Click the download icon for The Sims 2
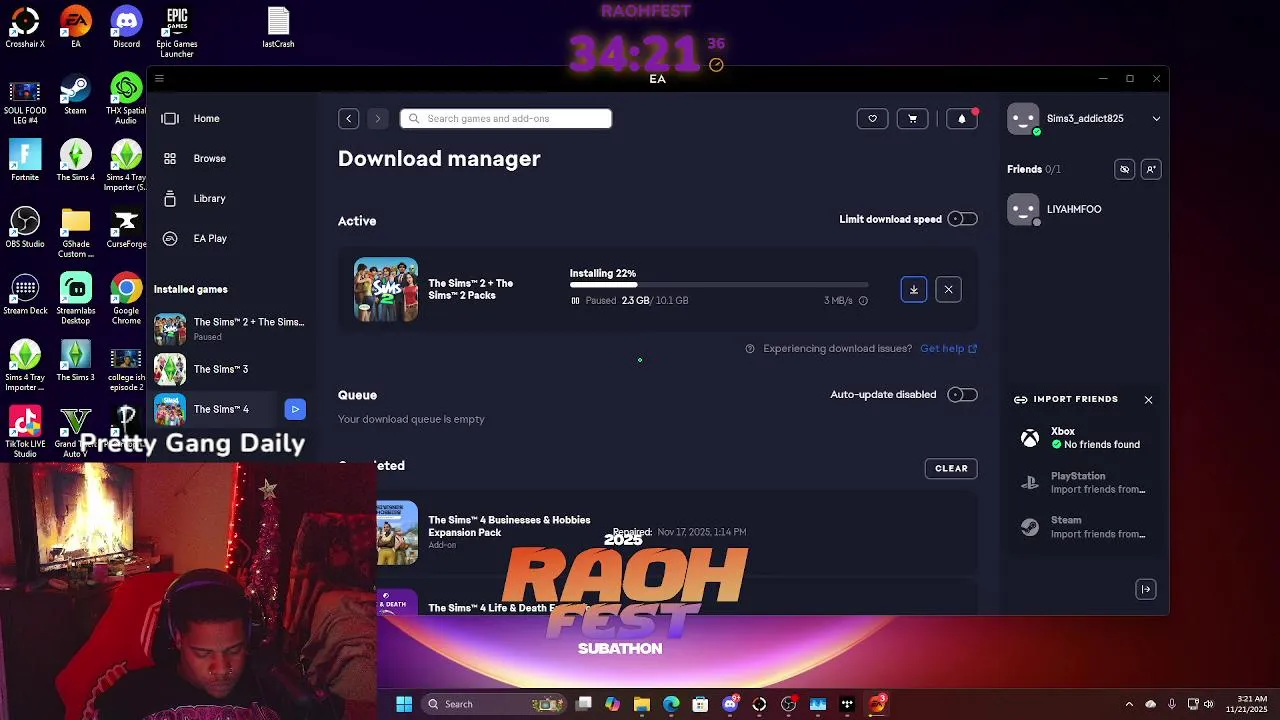Screen dimensions: 1280x720 tap(913, 290)
